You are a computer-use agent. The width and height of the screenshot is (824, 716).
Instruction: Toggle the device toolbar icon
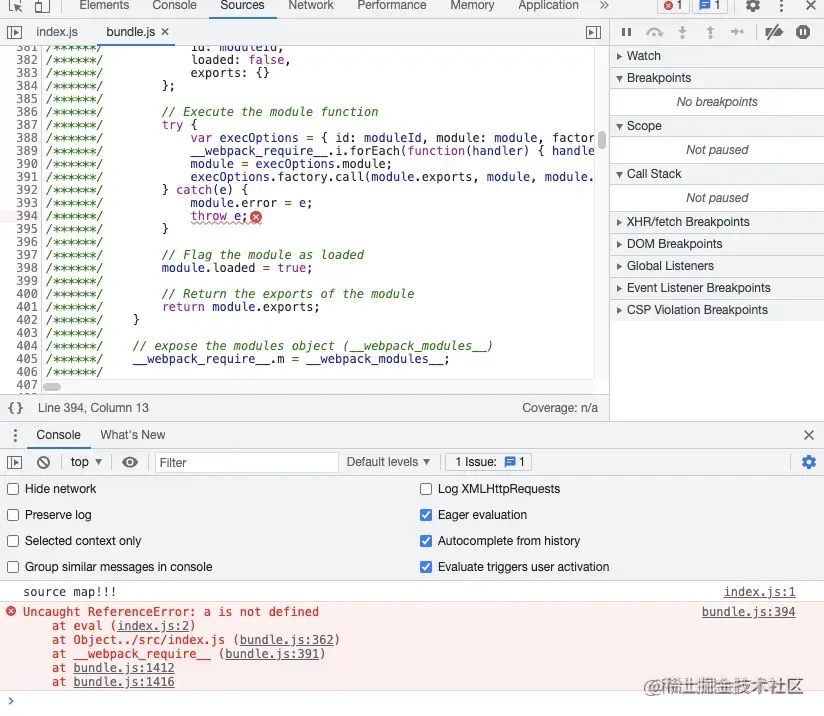coord(42,5)
